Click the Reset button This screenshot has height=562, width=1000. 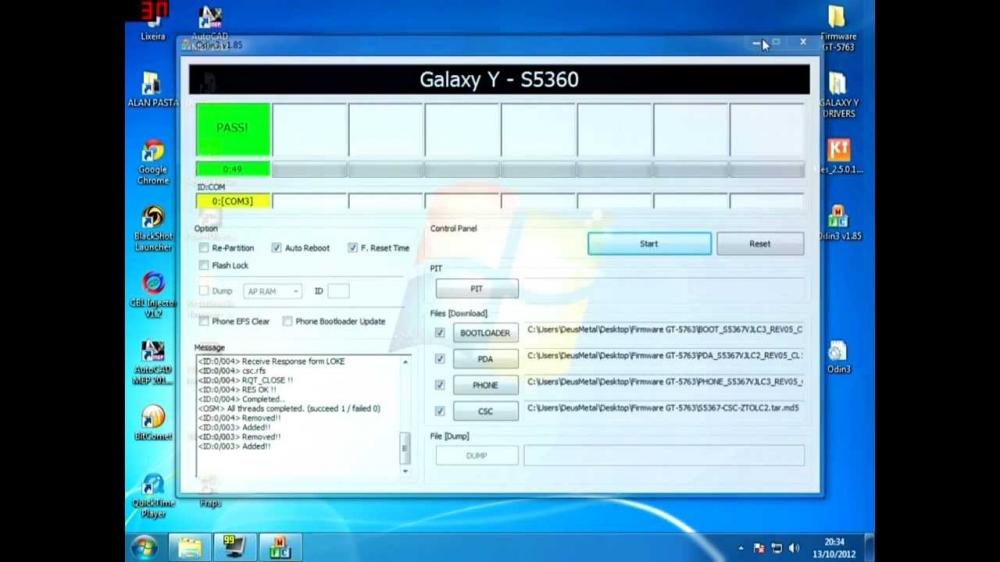(760, 244)
